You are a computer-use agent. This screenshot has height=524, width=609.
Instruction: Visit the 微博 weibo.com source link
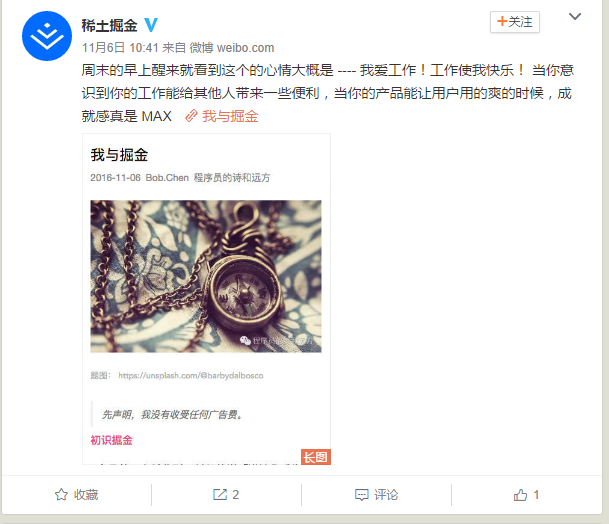231,48
